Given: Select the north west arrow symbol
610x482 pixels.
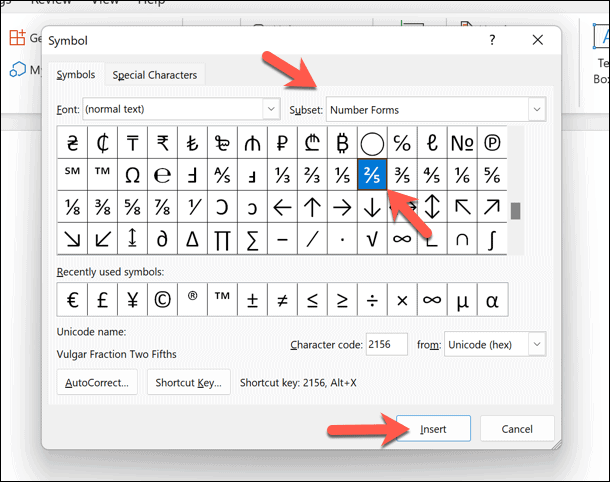Looking at the screenshot, I should pyautogui.click(x=462, y=207).
